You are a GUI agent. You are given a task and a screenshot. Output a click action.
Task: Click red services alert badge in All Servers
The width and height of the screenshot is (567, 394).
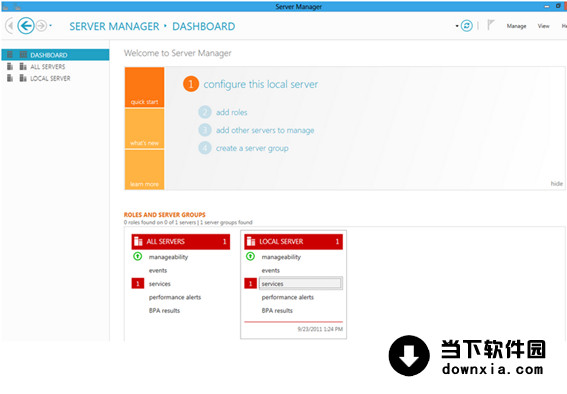click(138, 283)
